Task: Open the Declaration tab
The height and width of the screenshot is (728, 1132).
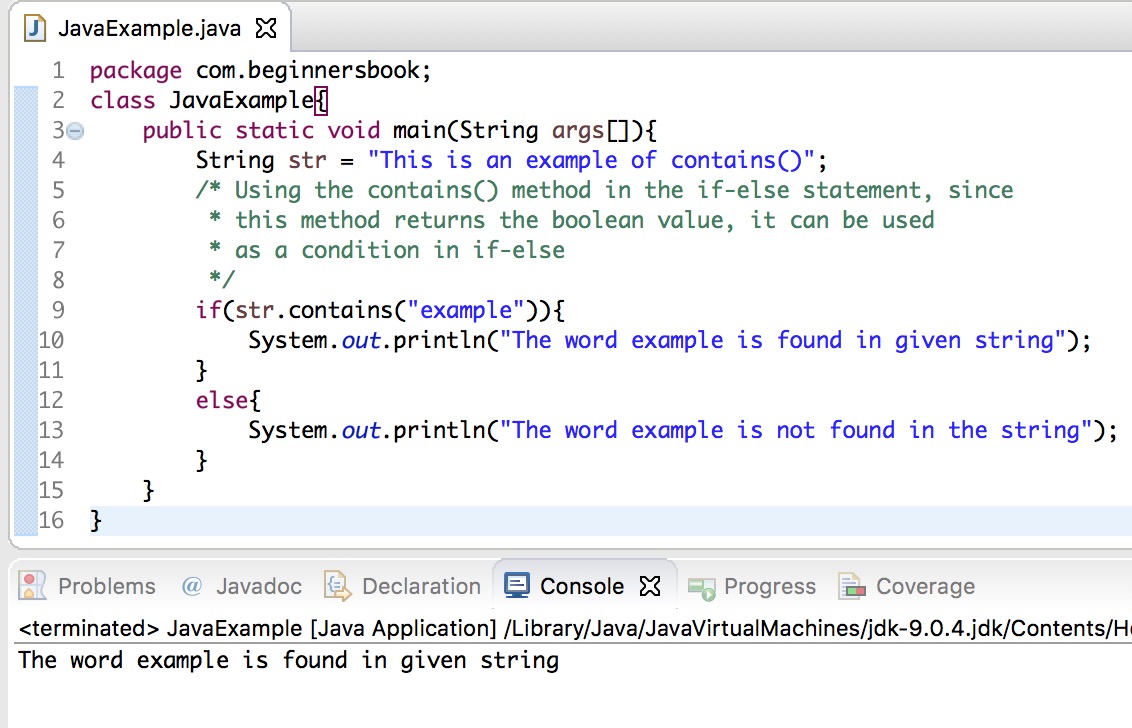Action: click(421, 586)
